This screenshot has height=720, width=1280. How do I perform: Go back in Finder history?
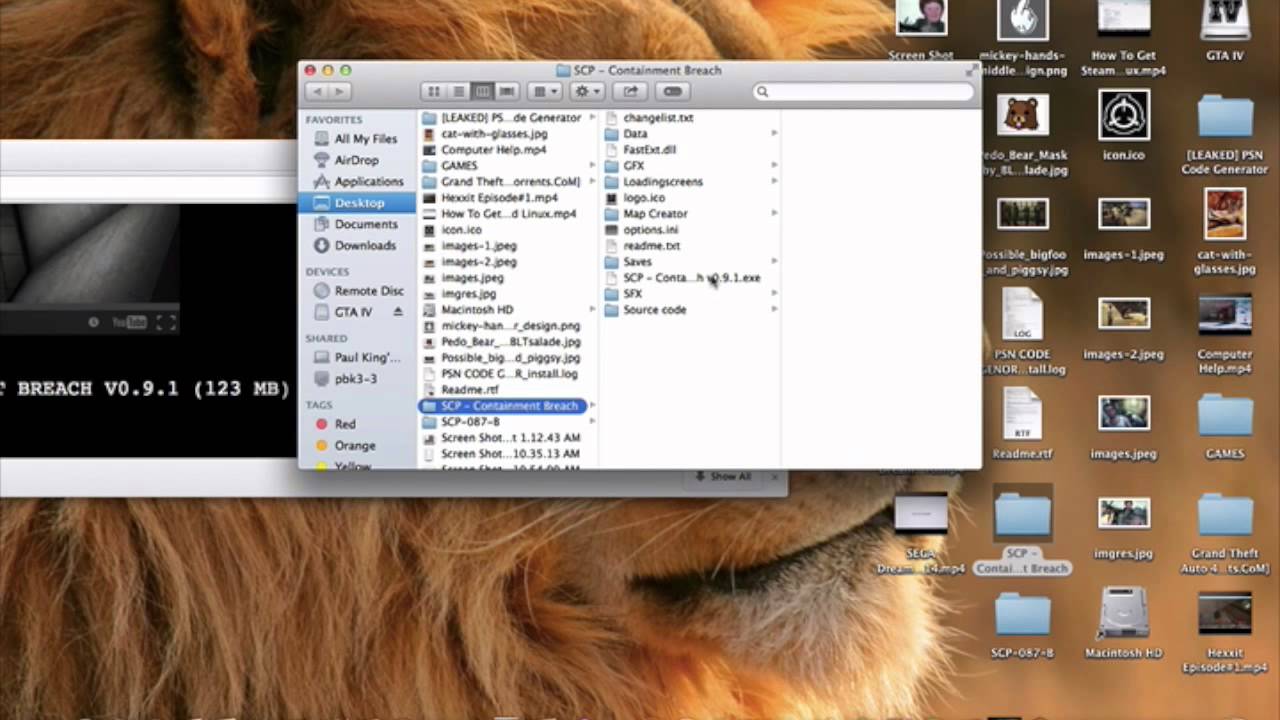click(x=317, y=91)
